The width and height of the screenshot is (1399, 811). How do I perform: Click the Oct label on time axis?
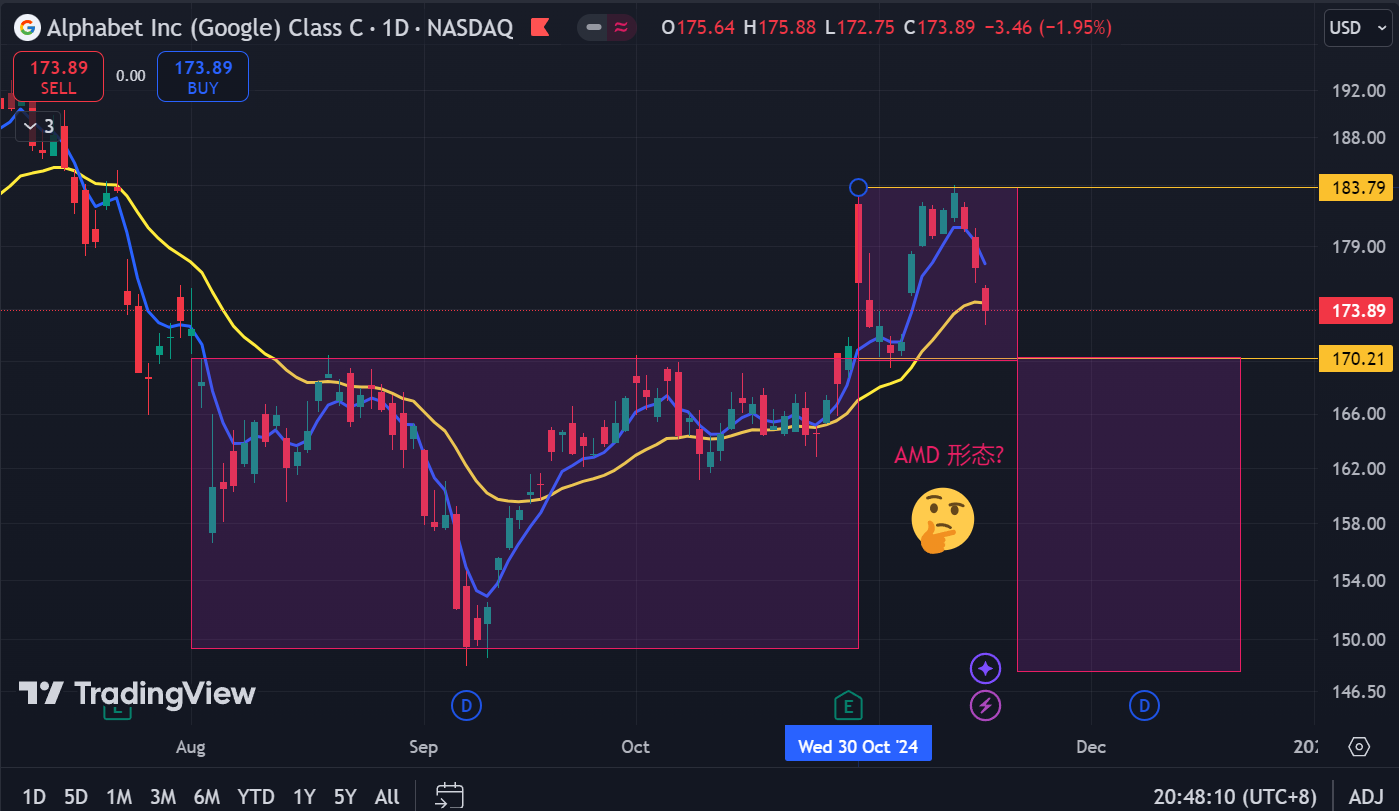coord(635,747)
